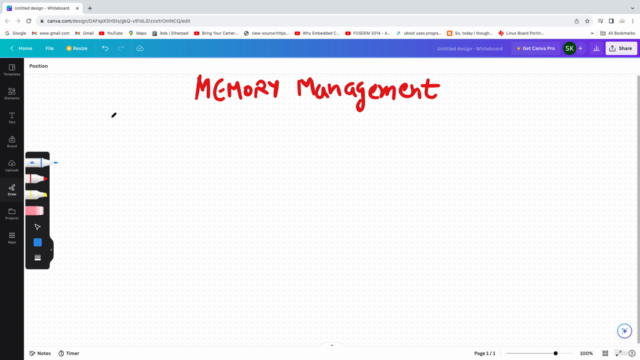The image size is (640, 360).
Task: Select the pink eraser tool
Action: (35, 211)
